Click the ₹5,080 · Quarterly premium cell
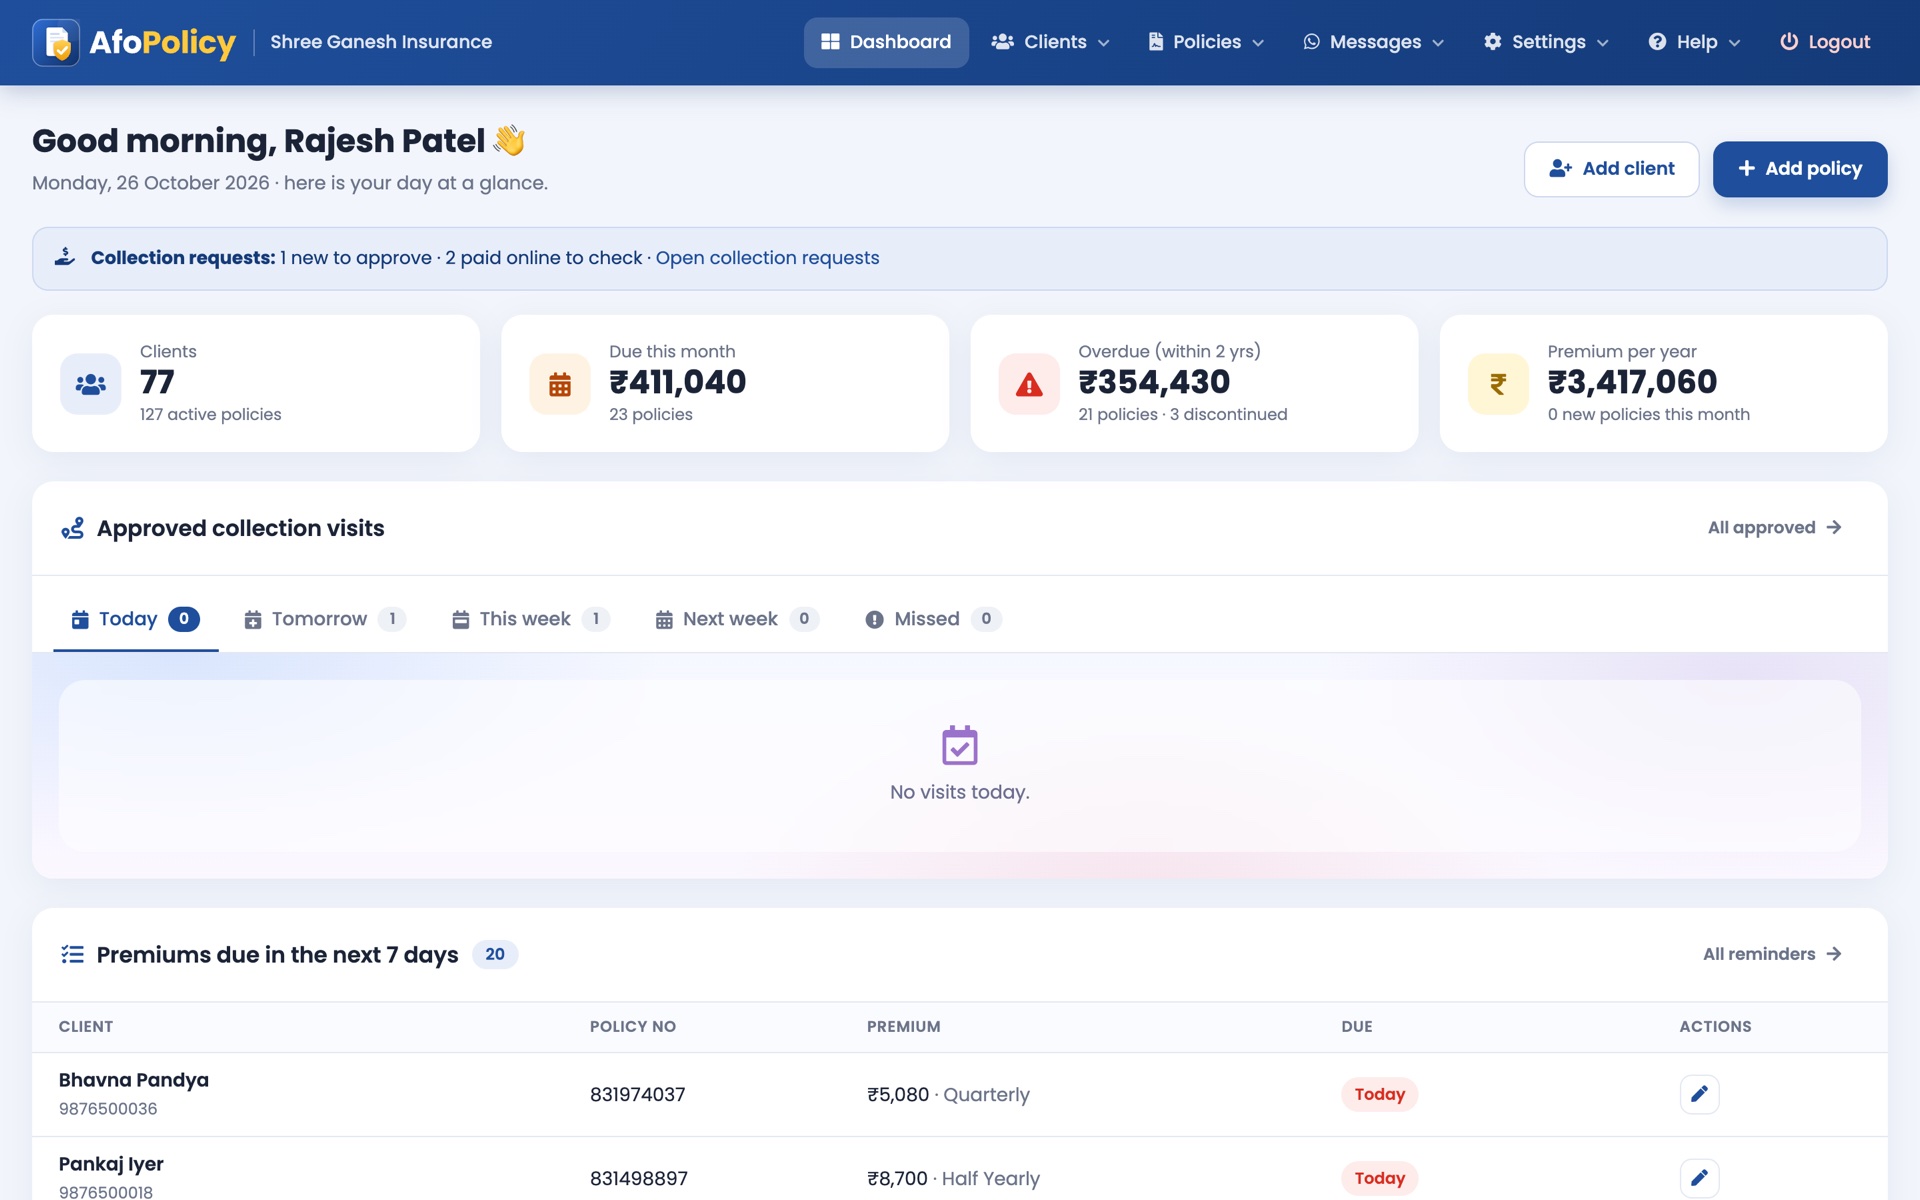 coord(948,1094)
